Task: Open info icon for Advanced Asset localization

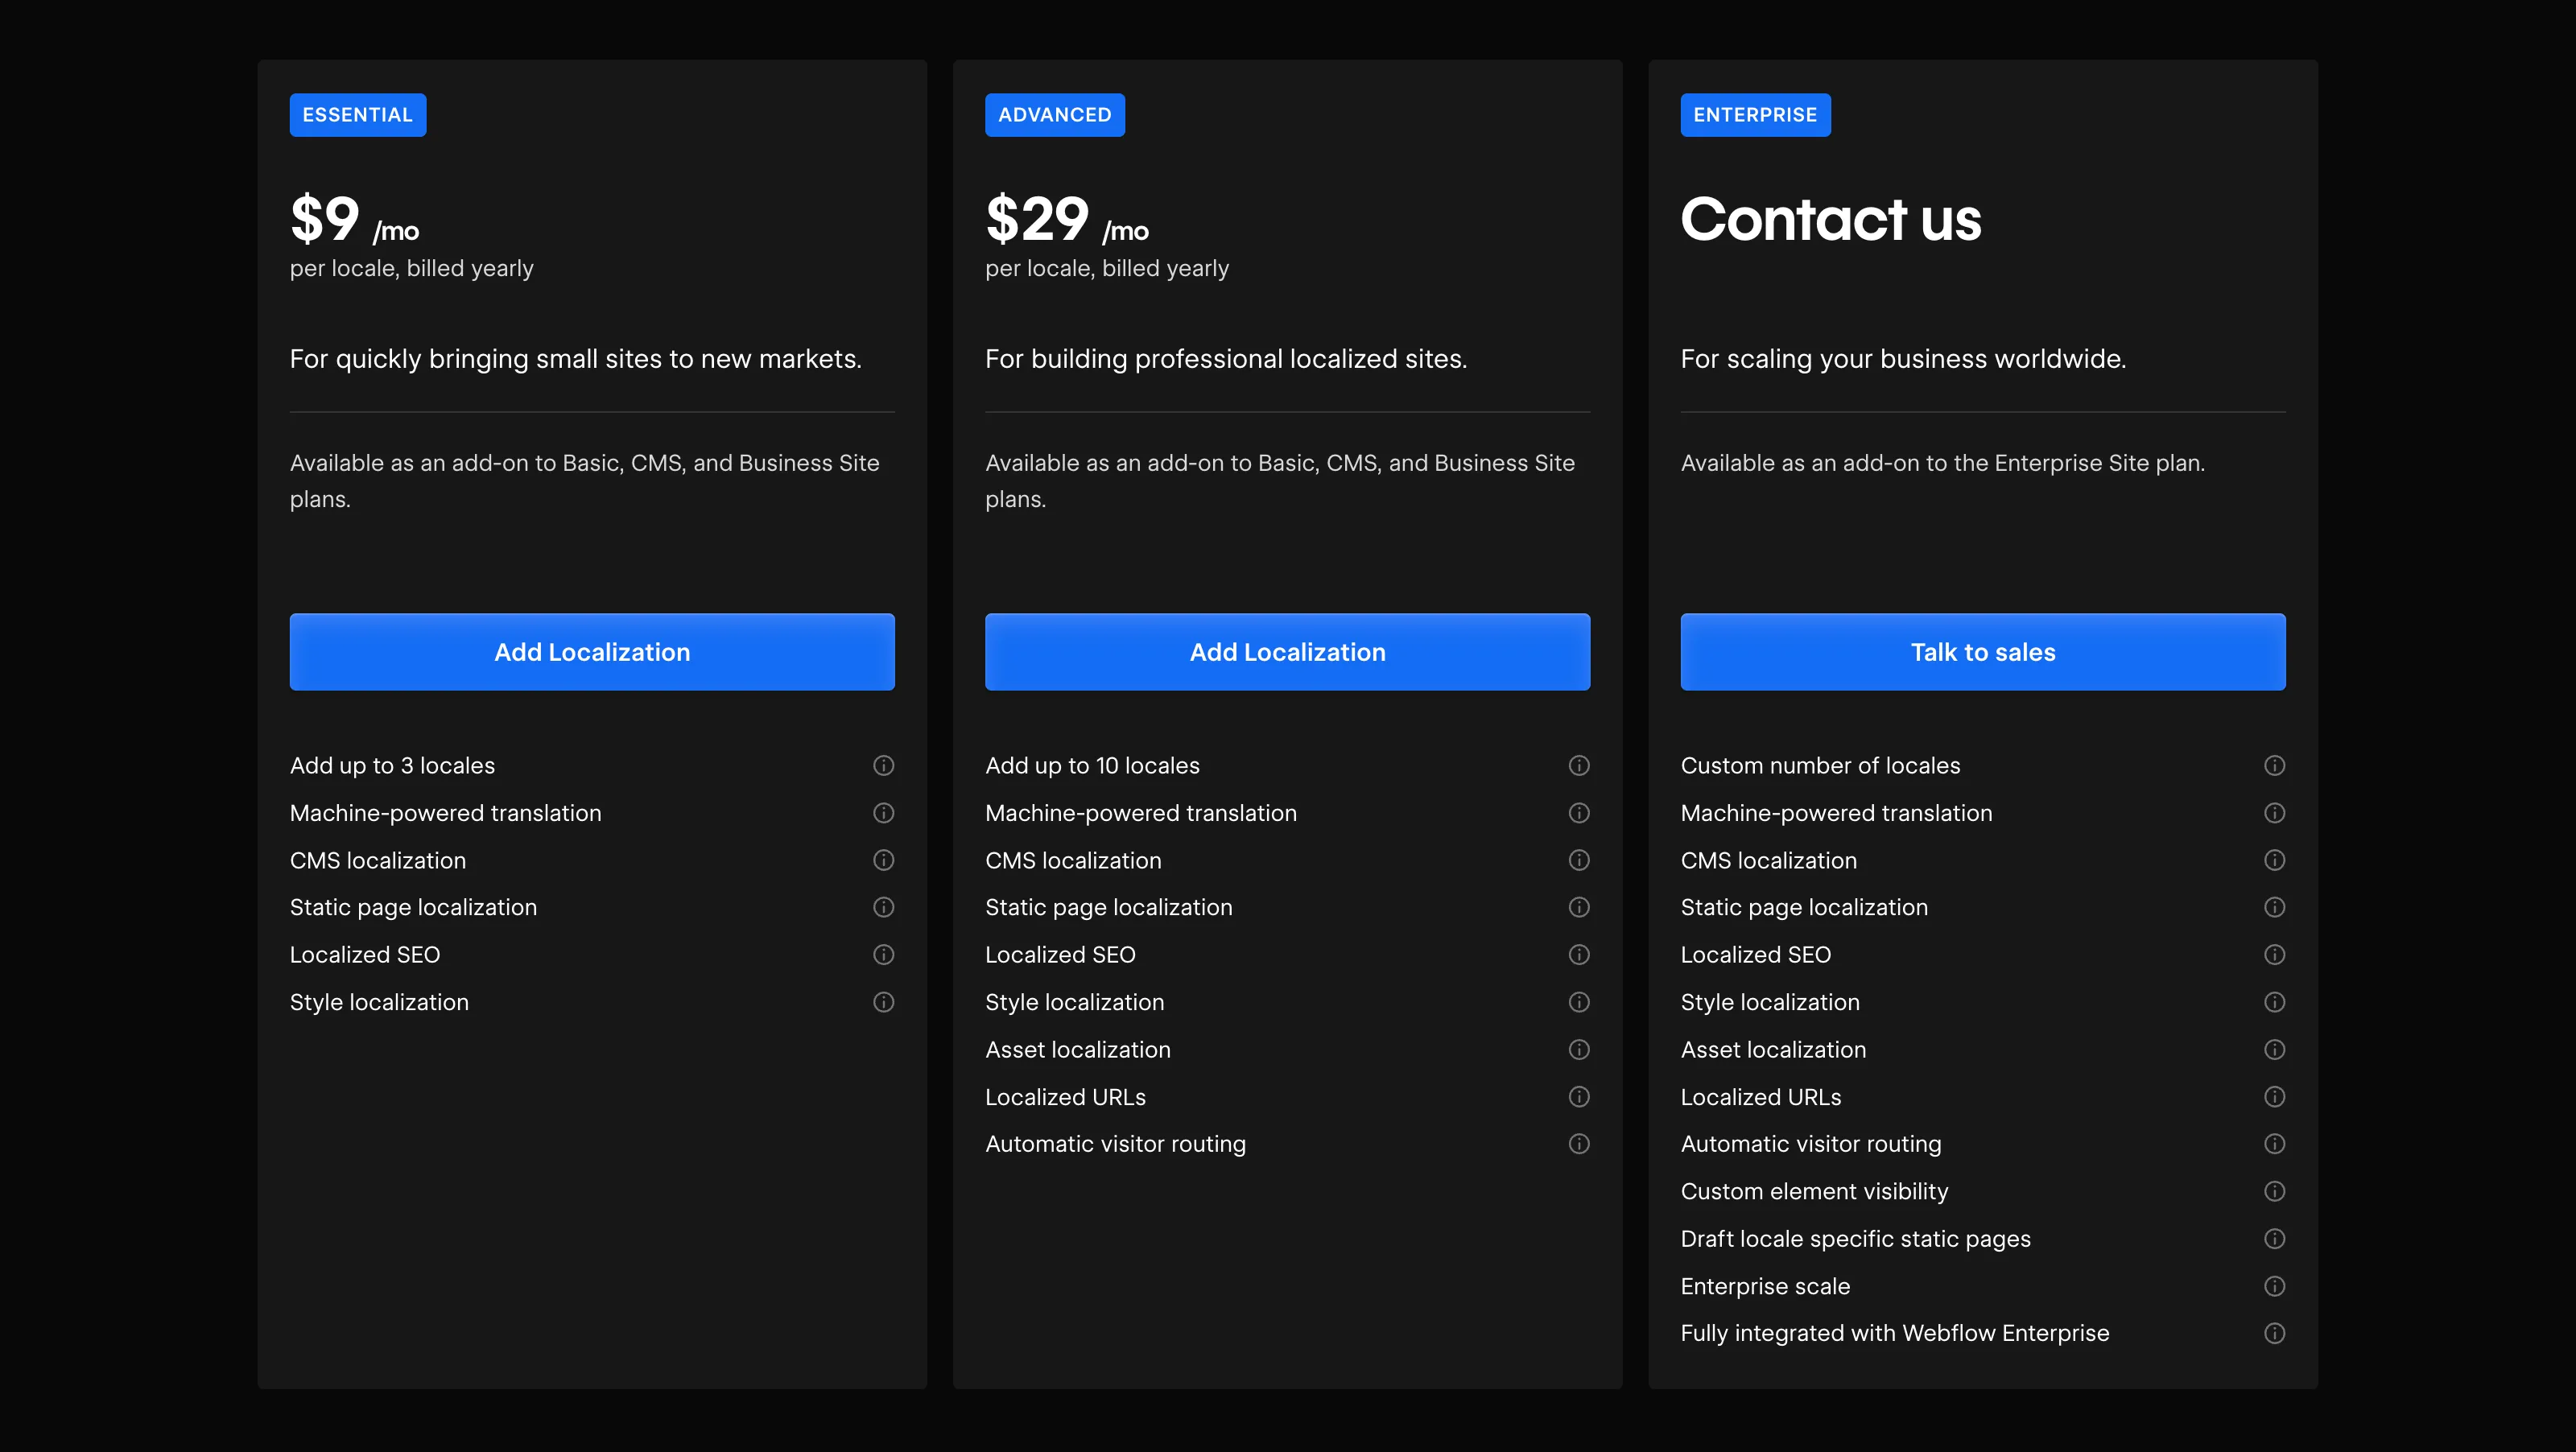Action: pos(1578,1049)
